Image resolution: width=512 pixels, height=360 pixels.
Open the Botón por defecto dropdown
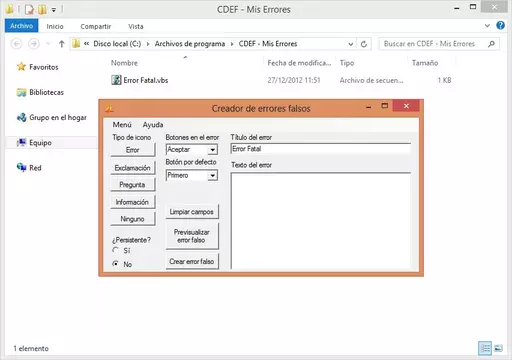click(x=213, y=175)
